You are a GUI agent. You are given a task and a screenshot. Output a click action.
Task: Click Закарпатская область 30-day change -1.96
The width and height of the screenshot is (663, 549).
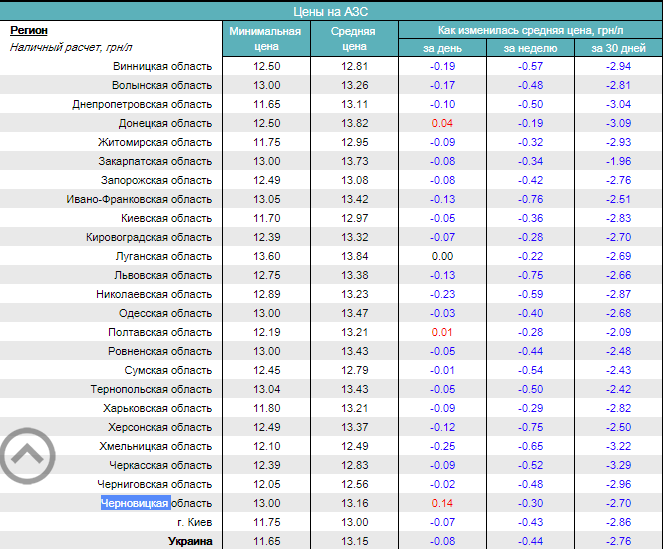(x=618, y=161)
